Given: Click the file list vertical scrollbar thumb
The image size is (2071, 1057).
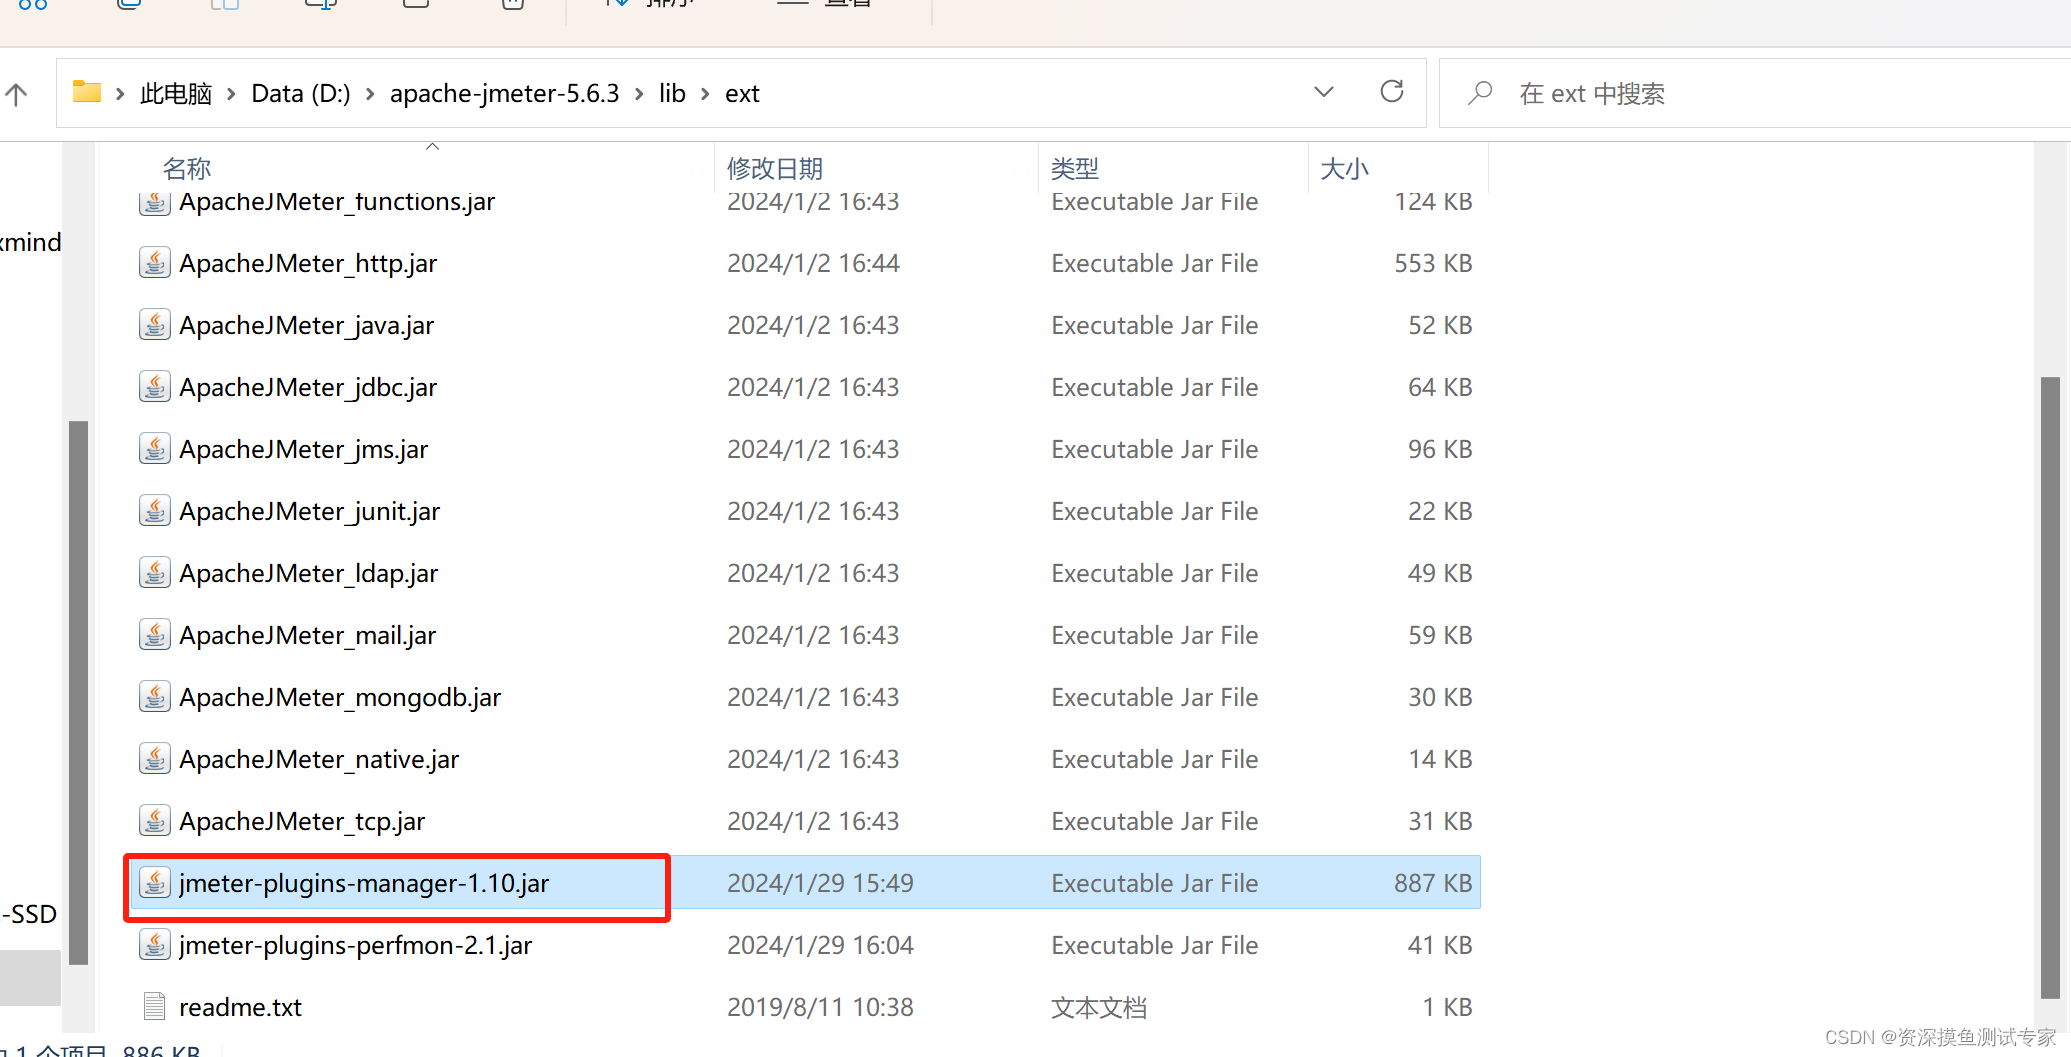Looking at the screenshot, I should (x=2050, y=687).
